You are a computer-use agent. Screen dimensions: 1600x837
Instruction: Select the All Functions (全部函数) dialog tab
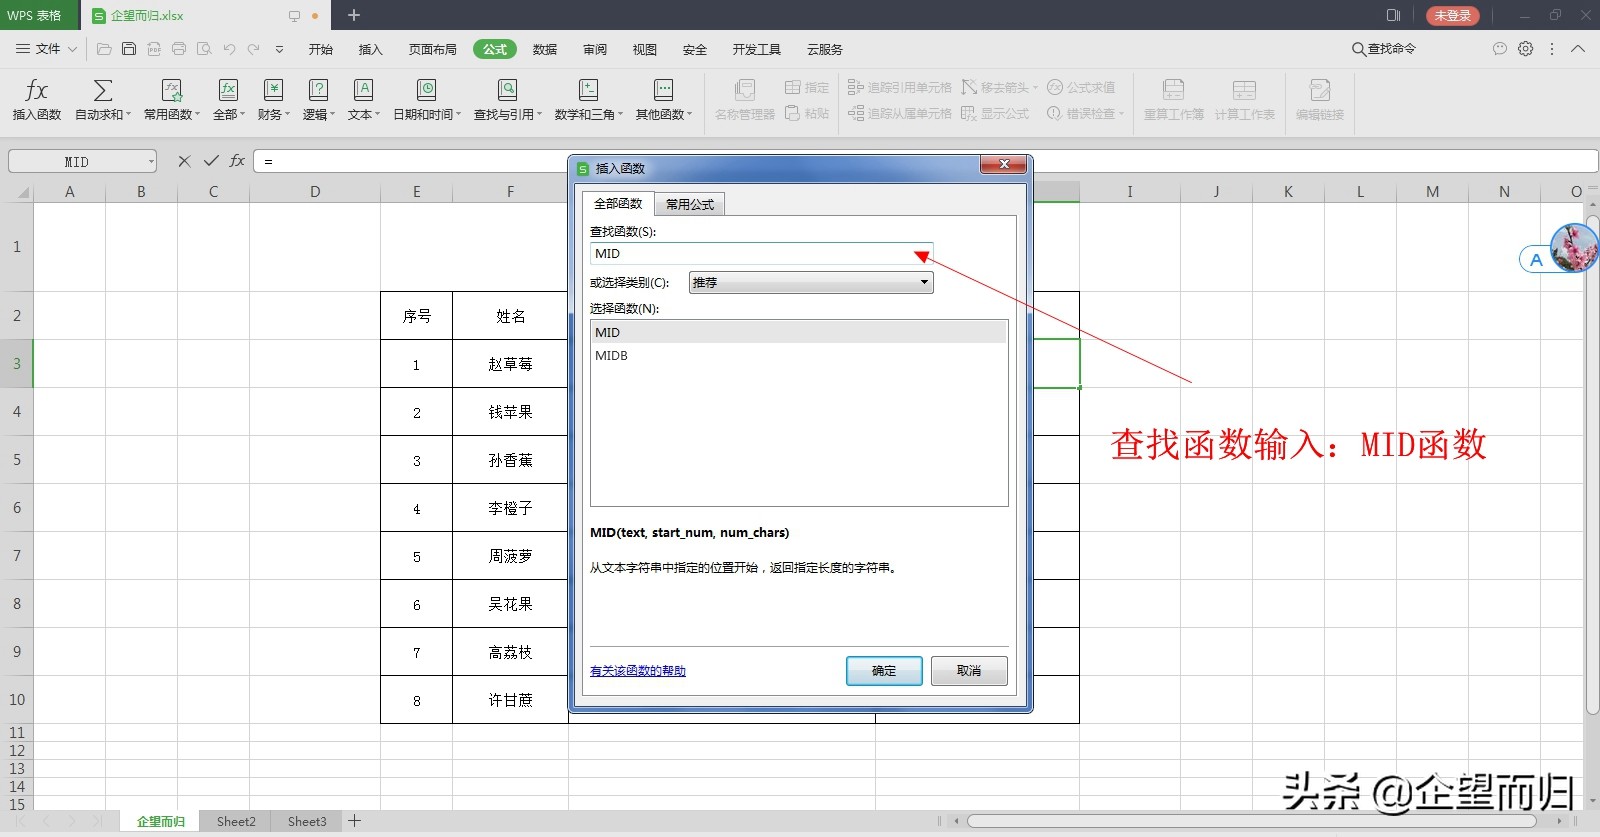coord(618,203)
